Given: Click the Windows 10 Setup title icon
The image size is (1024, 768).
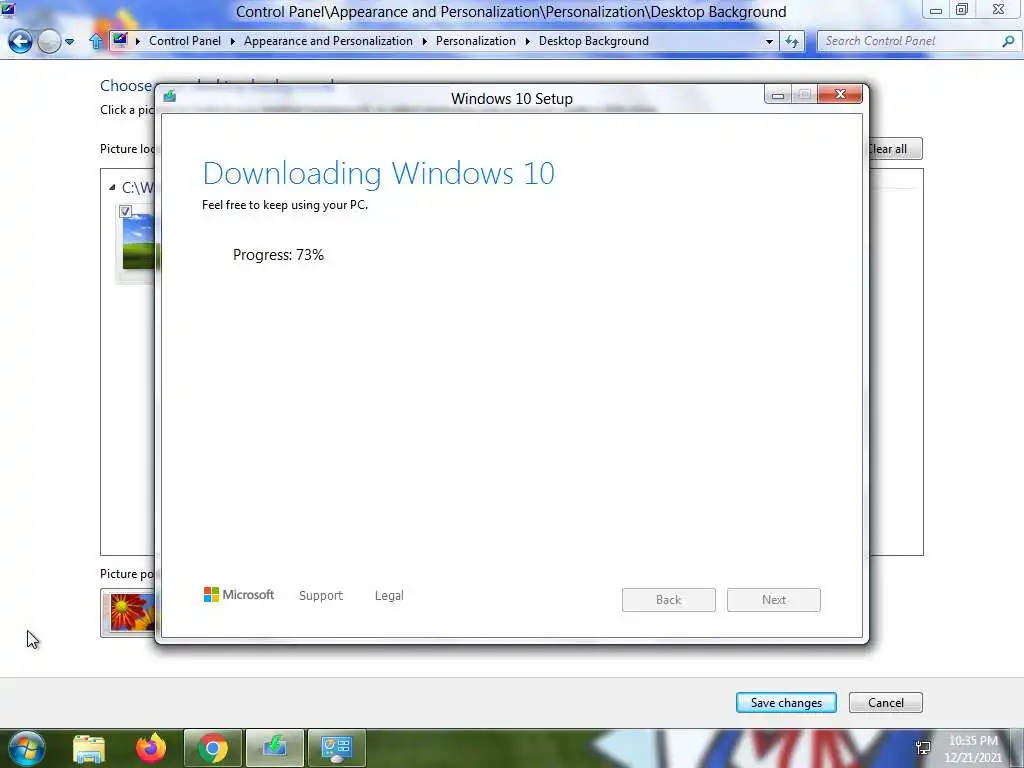Looking at the screenshot, I should pyautogui.click(x=170, y=97).
